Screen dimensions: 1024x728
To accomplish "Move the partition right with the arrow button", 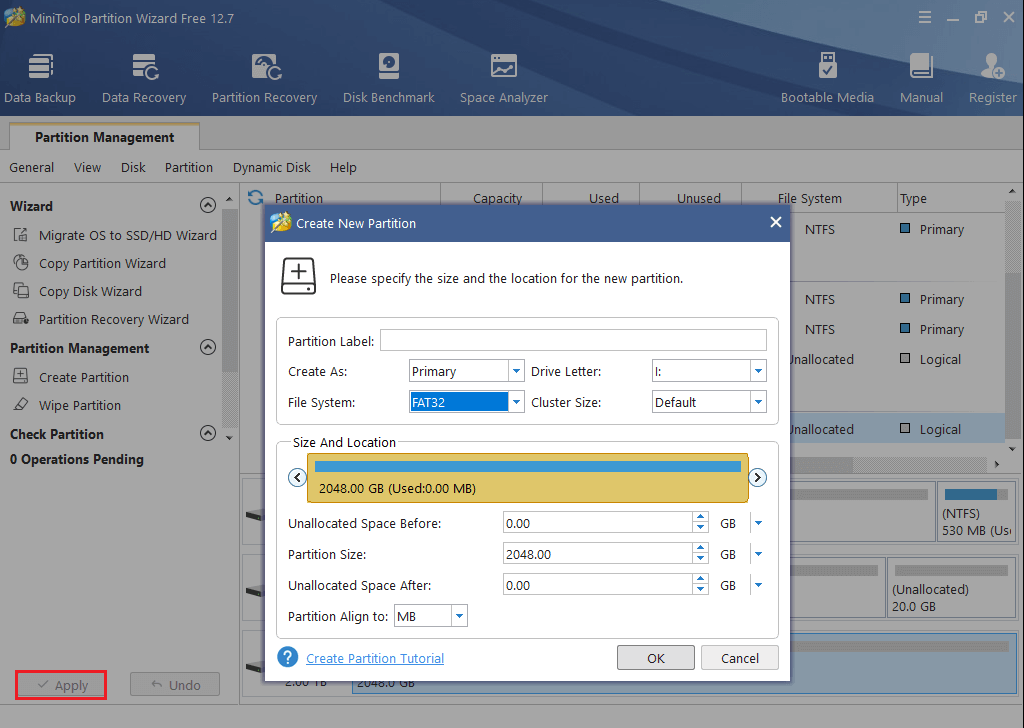I will (x=758, y=477).
